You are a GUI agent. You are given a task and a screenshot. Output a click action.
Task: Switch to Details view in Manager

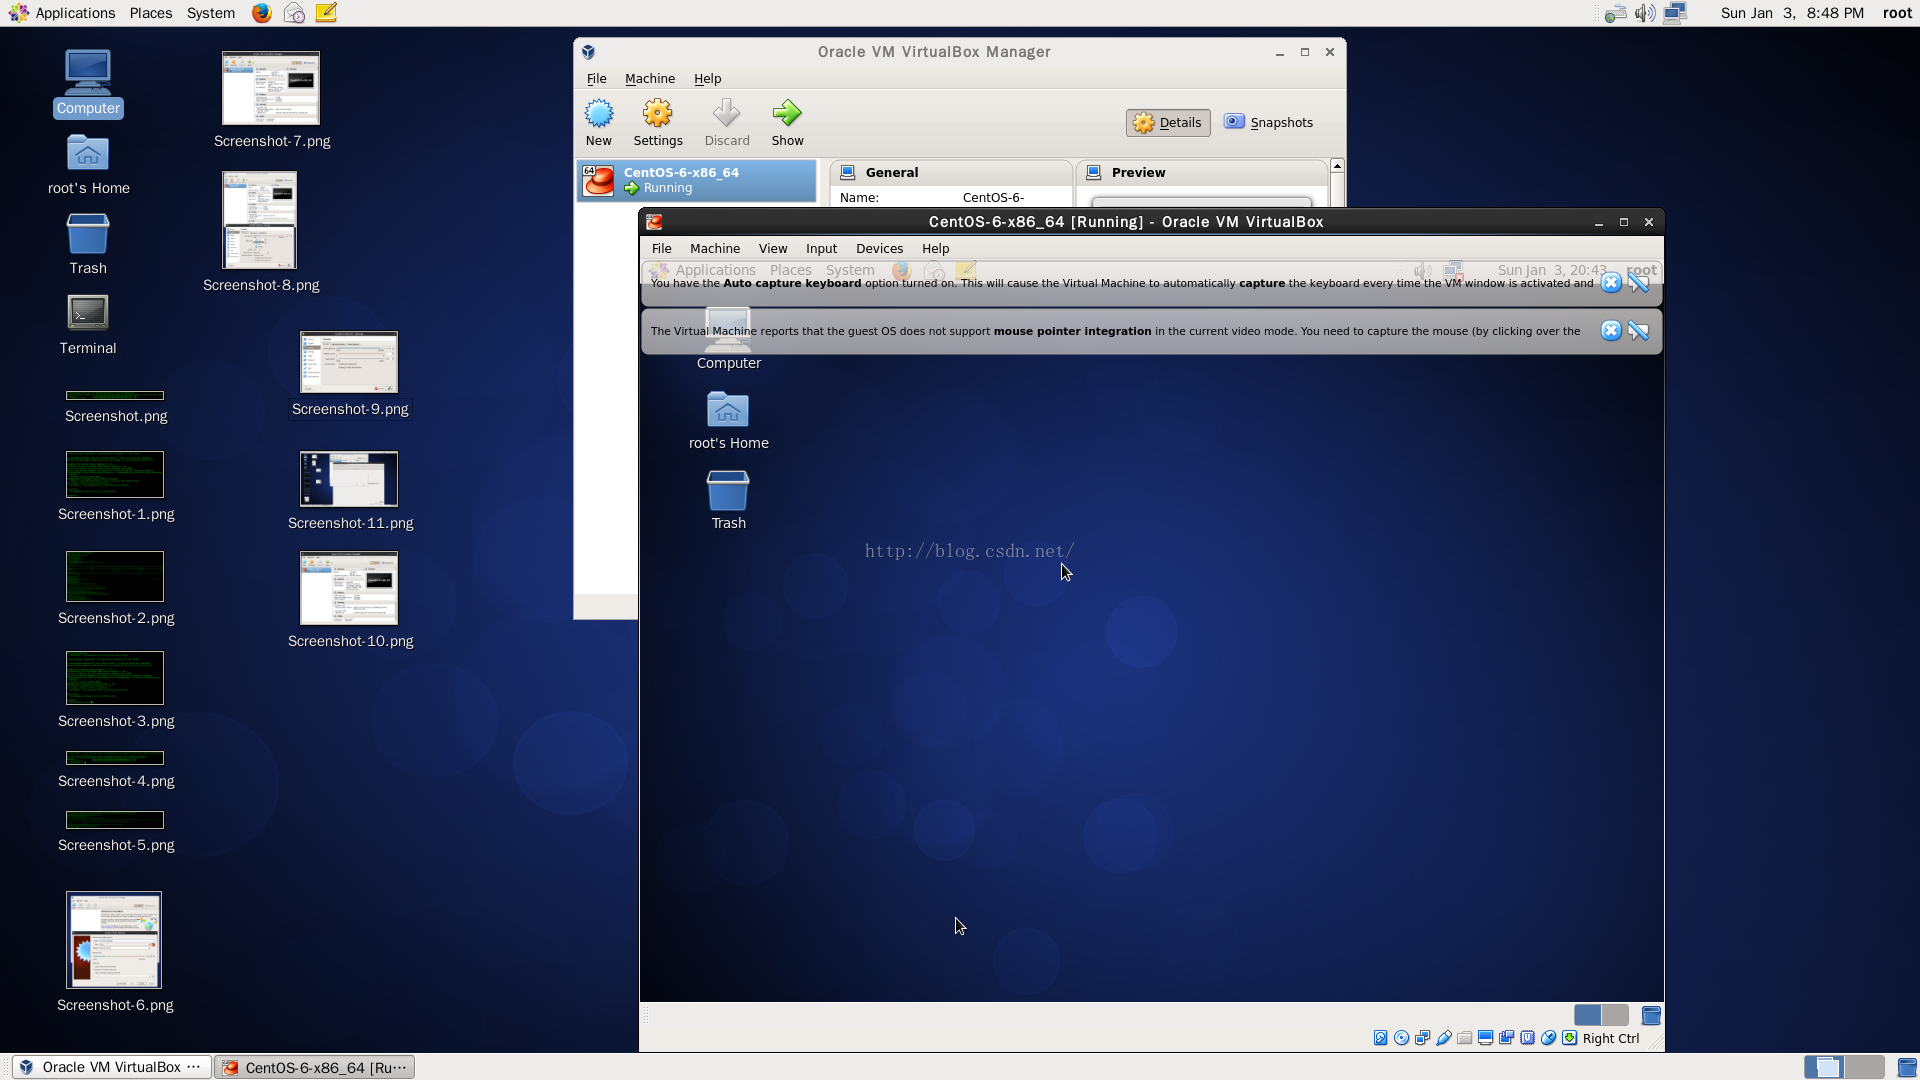coord(1168,122)
